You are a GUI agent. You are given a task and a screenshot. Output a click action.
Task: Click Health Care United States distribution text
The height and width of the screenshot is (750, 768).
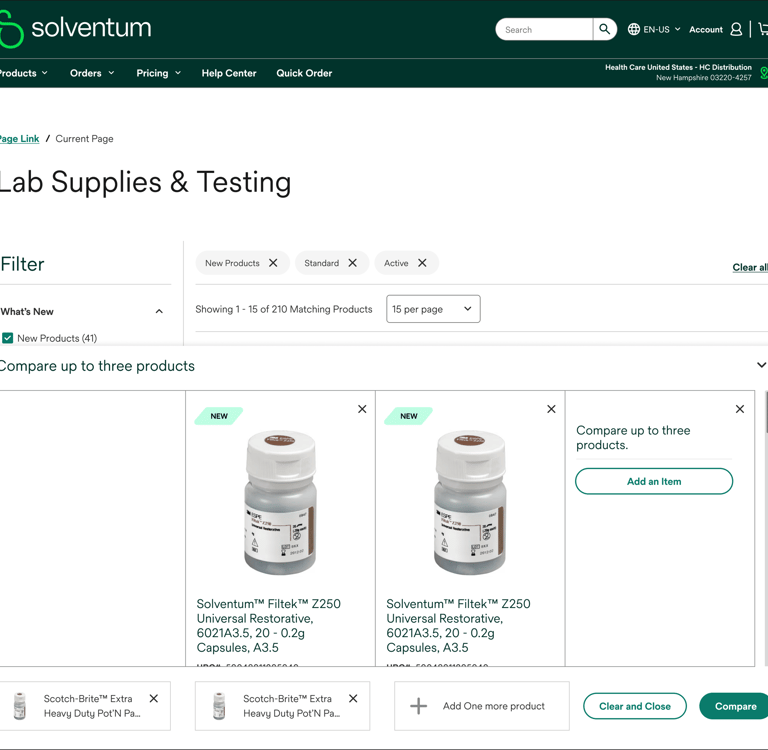tap(678, 68)
